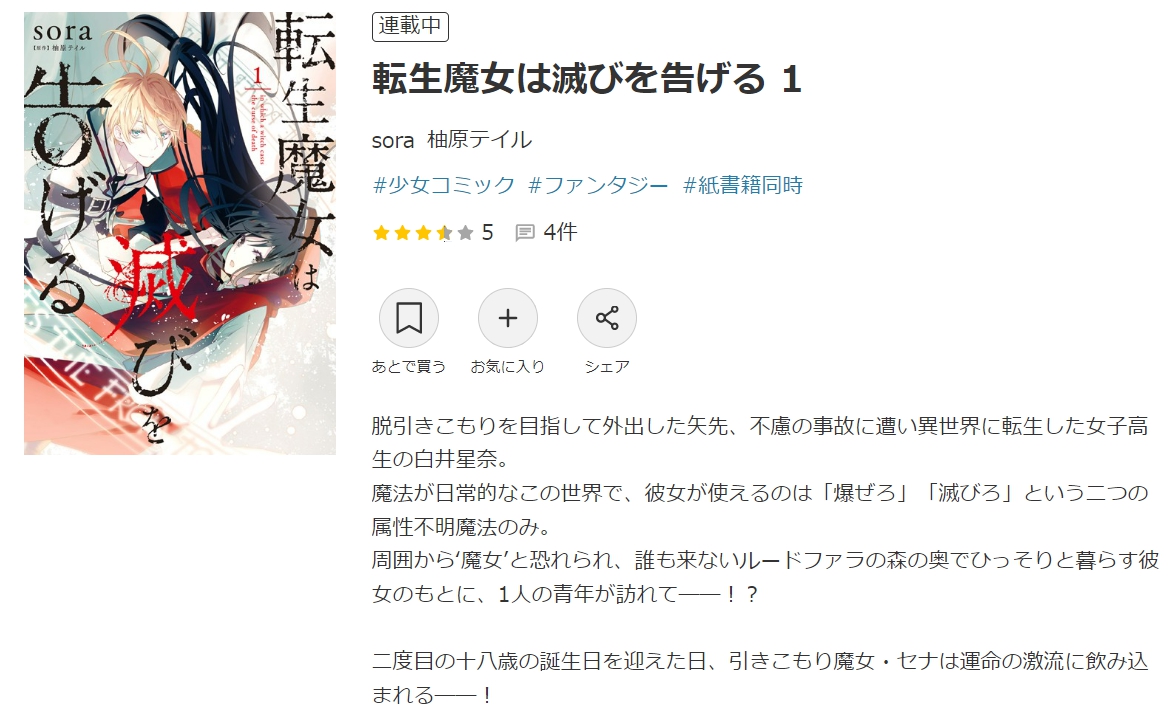Image resolution: width=1170 pixels, height=718 pixels.
Task: Select the #ファンタジー tag
Action: point(598,185)
